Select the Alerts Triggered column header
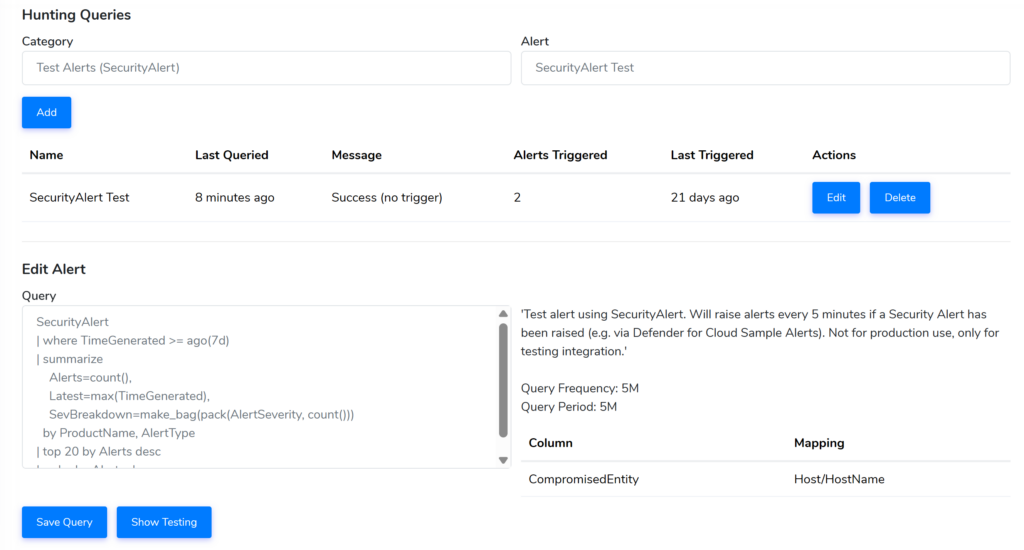Screen dimensions: 1024x550 coord(560,155)
